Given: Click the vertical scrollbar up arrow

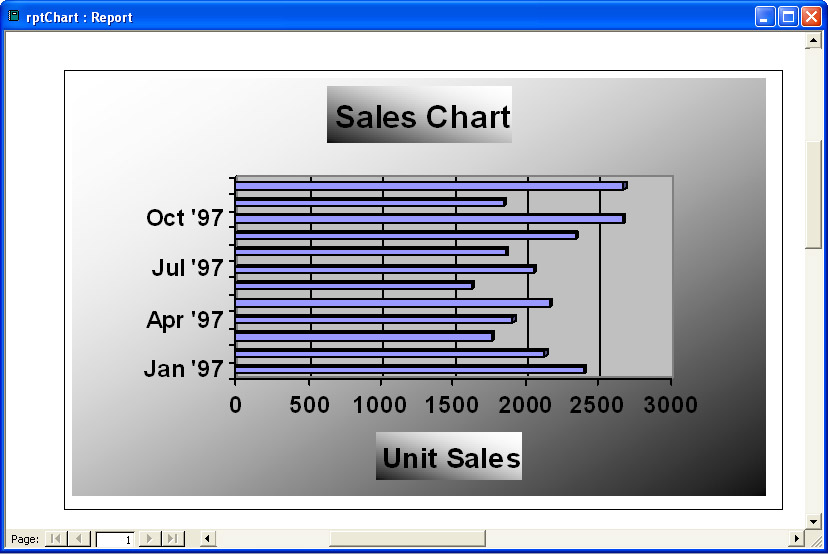Looking at the screenshot, I should point(813,40).
